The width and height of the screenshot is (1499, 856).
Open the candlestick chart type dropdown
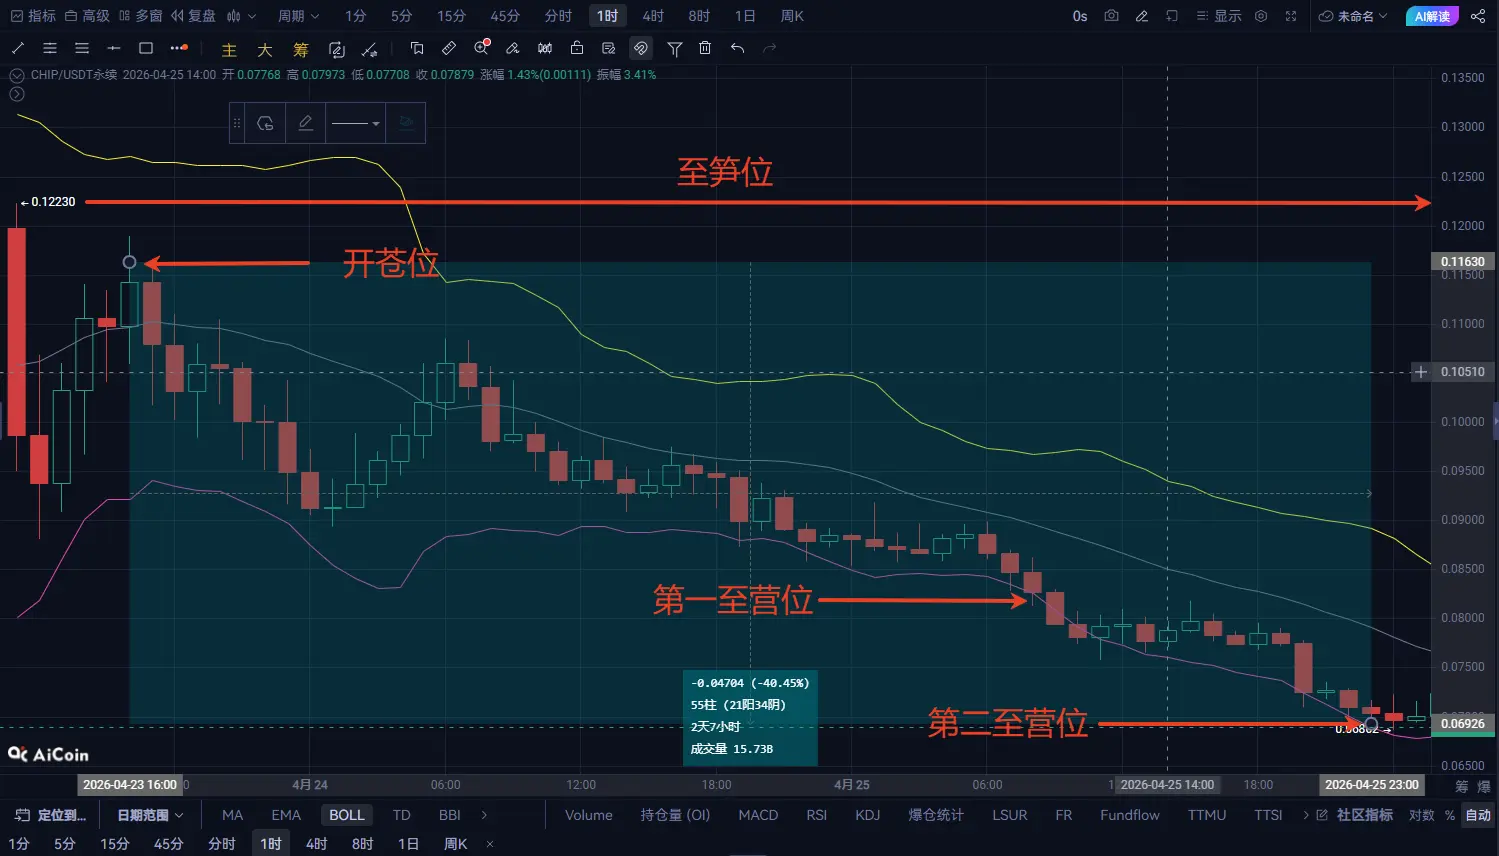241,16
